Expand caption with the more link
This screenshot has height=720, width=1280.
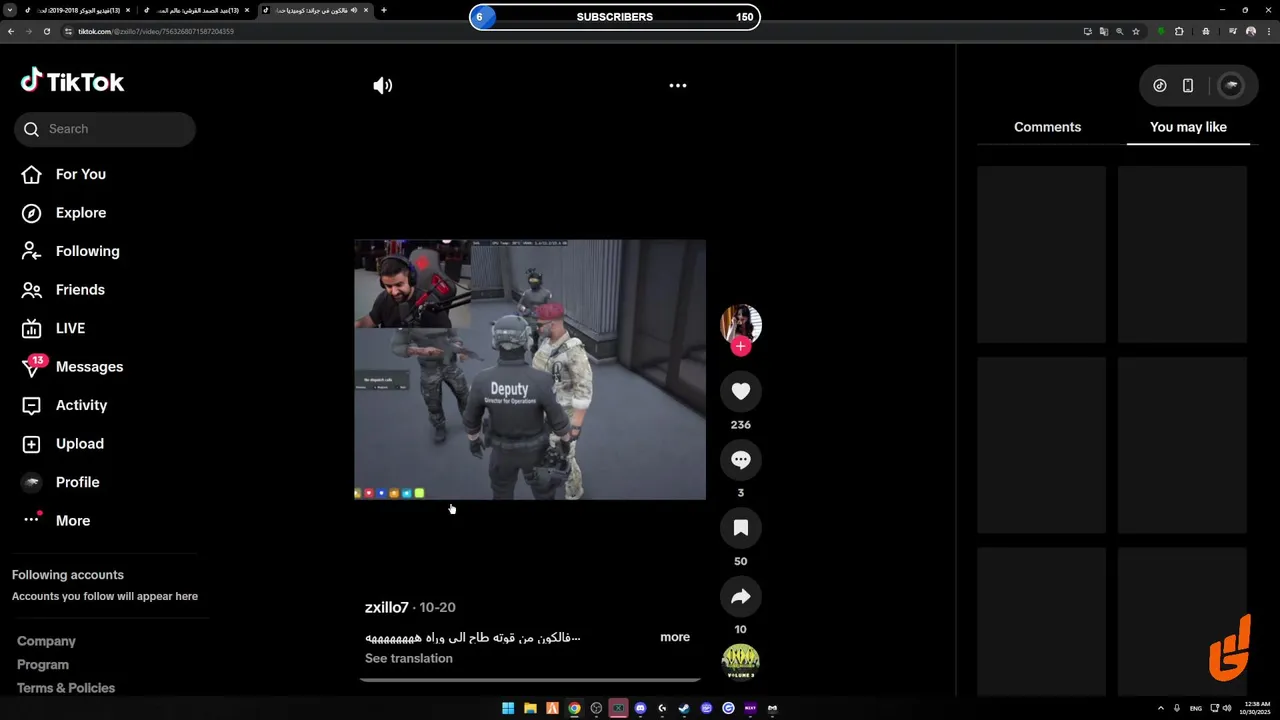[x=675, y=637]
